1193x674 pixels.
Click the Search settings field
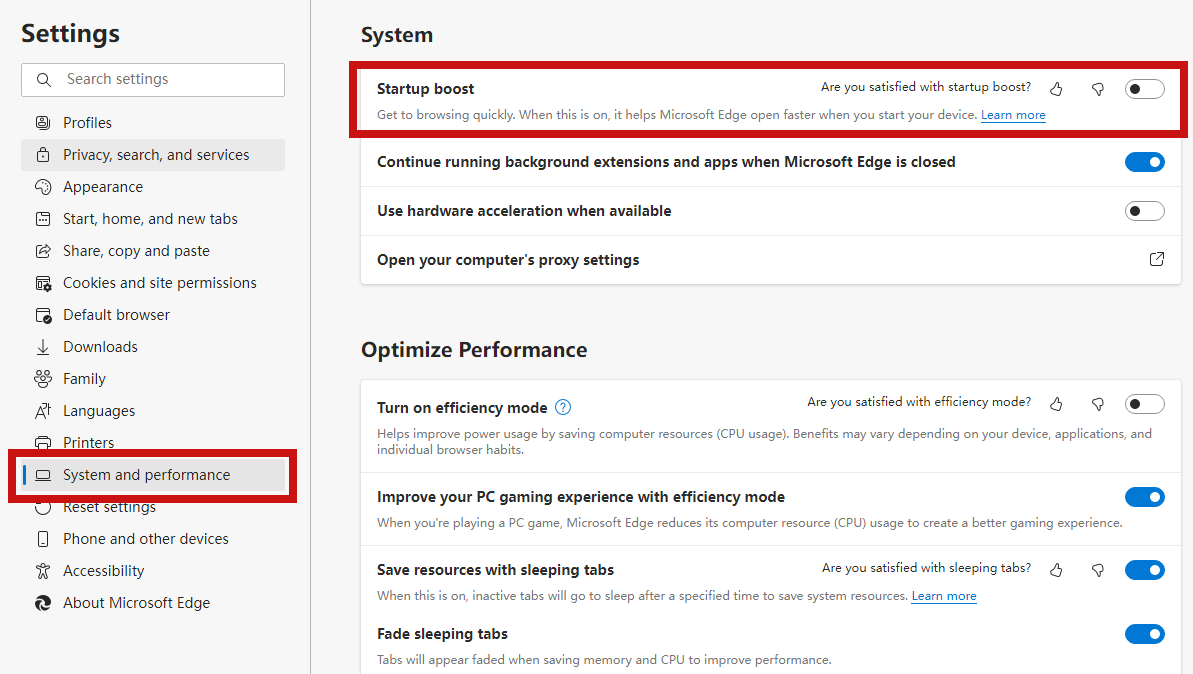tap(153, 80)
